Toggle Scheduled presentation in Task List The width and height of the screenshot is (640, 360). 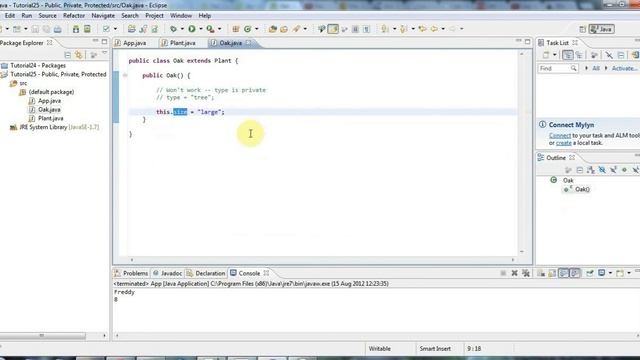pyautogui.click(x=579, y=55)
